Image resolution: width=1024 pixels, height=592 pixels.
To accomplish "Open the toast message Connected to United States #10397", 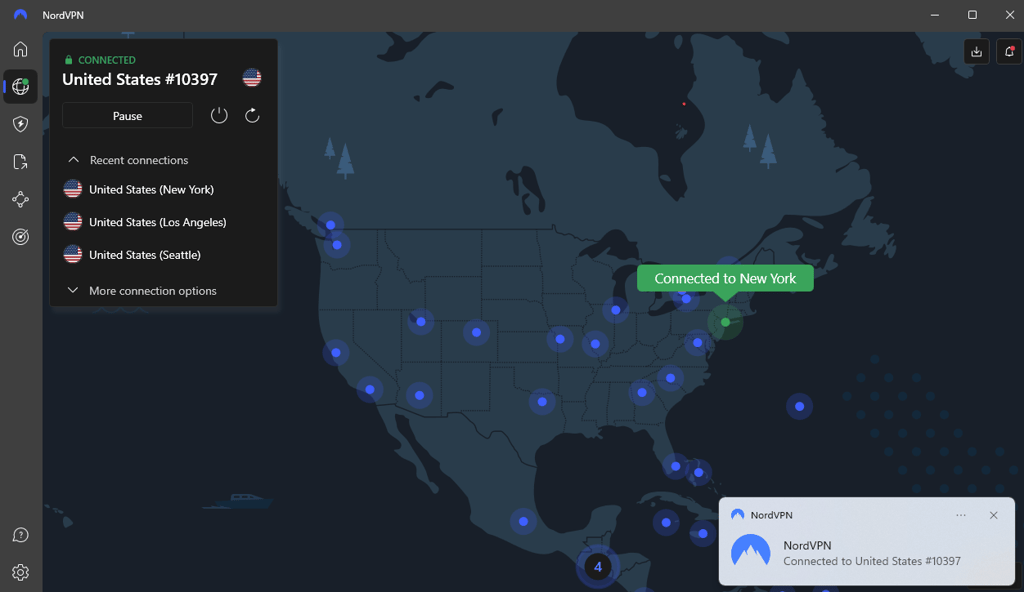I will 872,561.
